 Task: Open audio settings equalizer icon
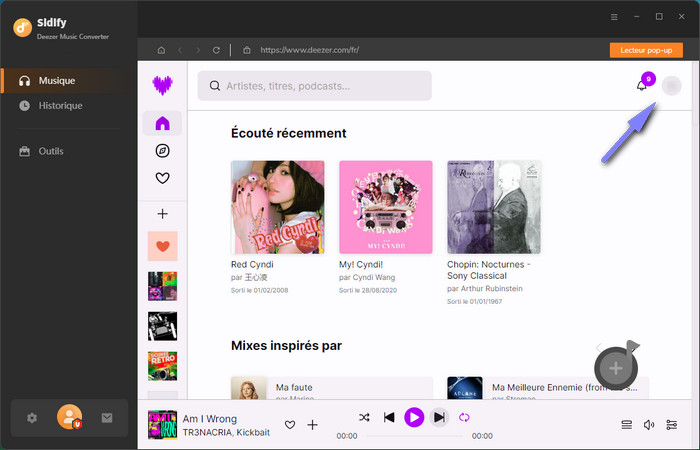tap(671, 425)
